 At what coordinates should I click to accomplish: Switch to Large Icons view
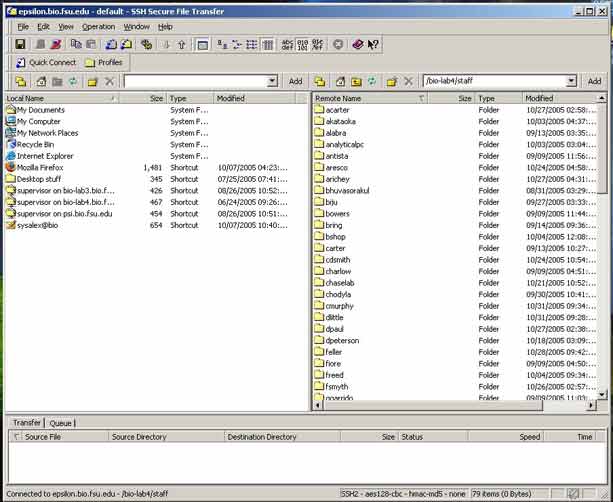click(222, 45)
